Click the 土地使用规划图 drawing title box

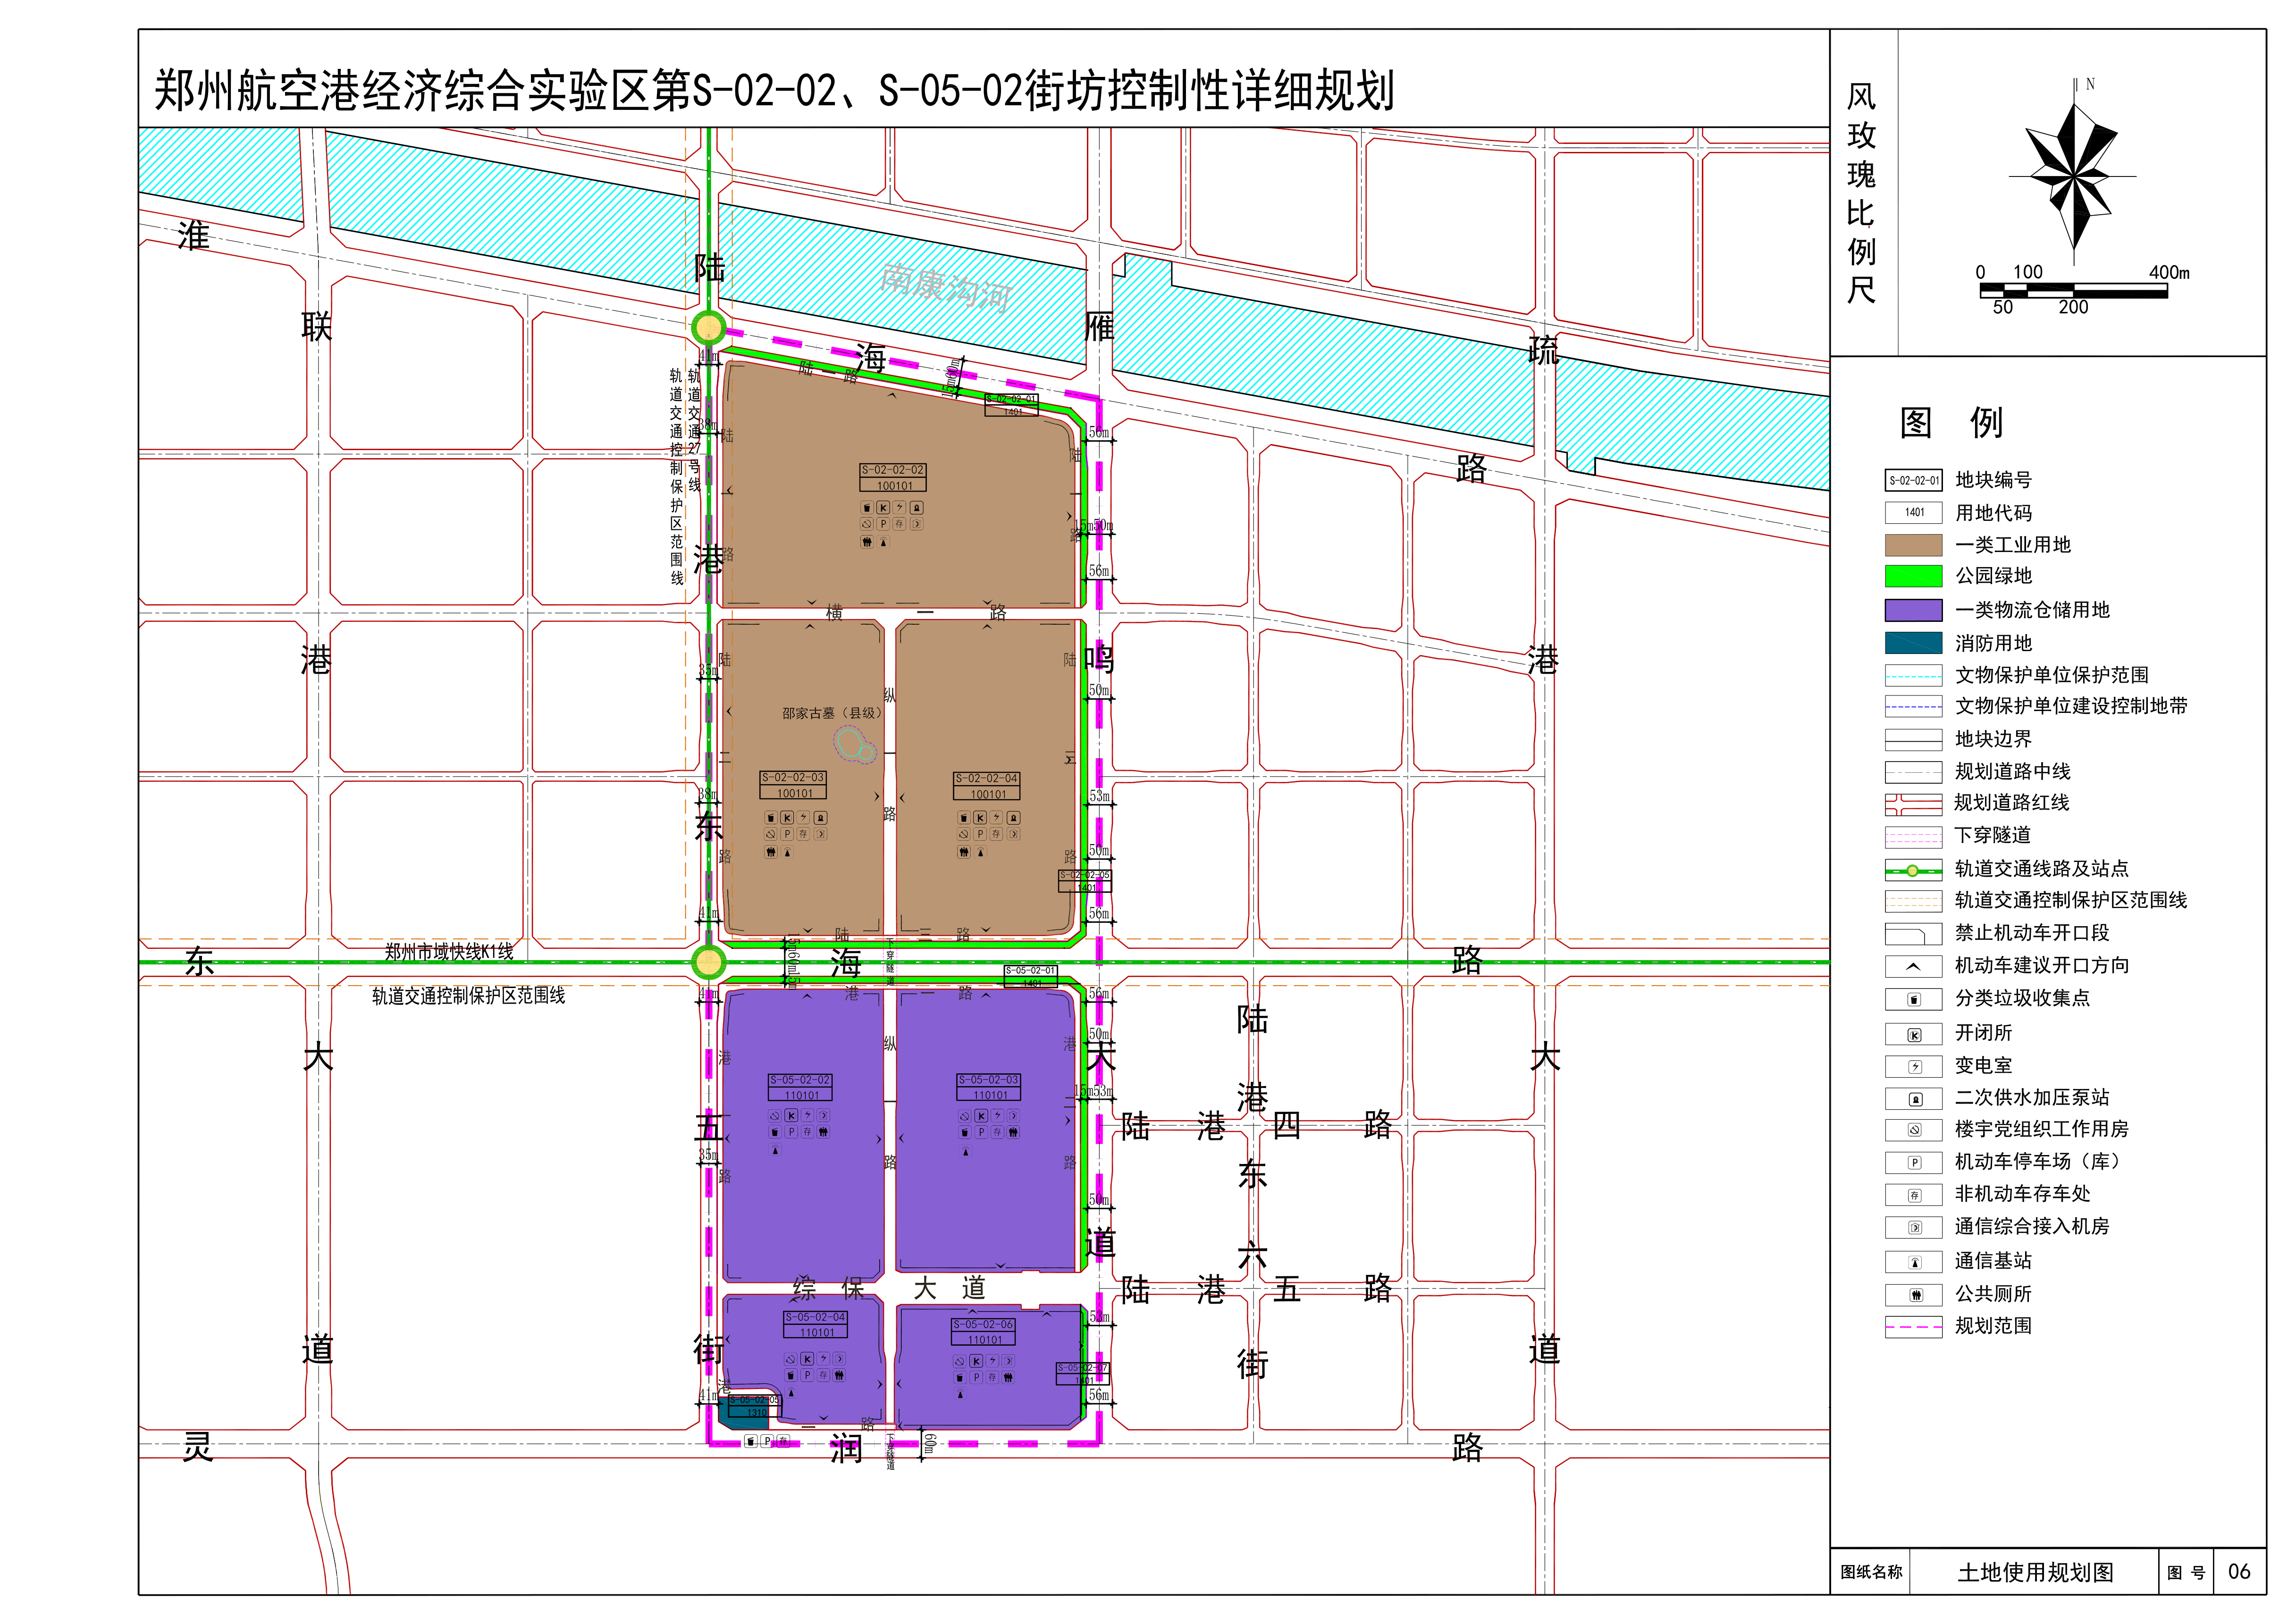click(x=2035, y=1572)
